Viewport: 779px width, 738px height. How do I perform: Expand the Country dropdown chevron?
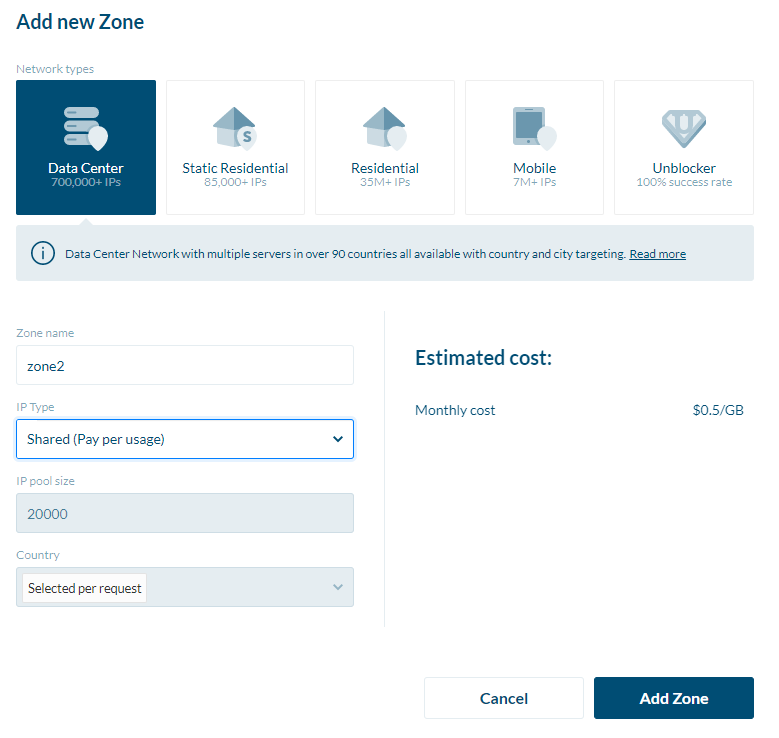tap(337, 587)
